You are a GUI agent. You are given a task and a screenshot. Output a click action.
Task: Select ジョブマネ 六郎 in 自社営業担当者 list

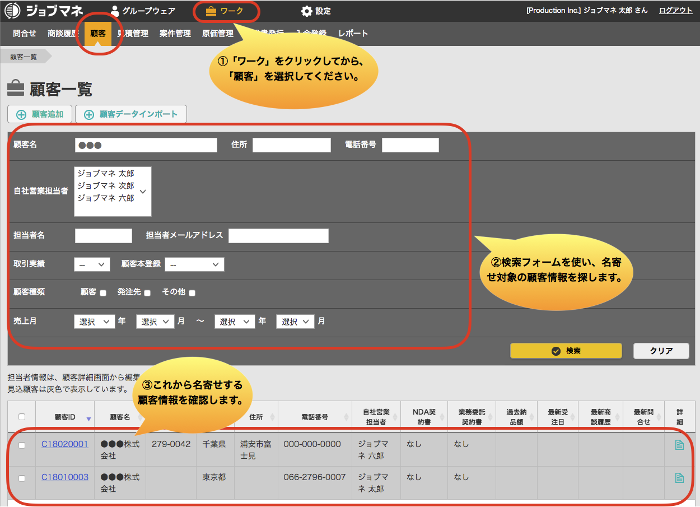click(106, 198)
